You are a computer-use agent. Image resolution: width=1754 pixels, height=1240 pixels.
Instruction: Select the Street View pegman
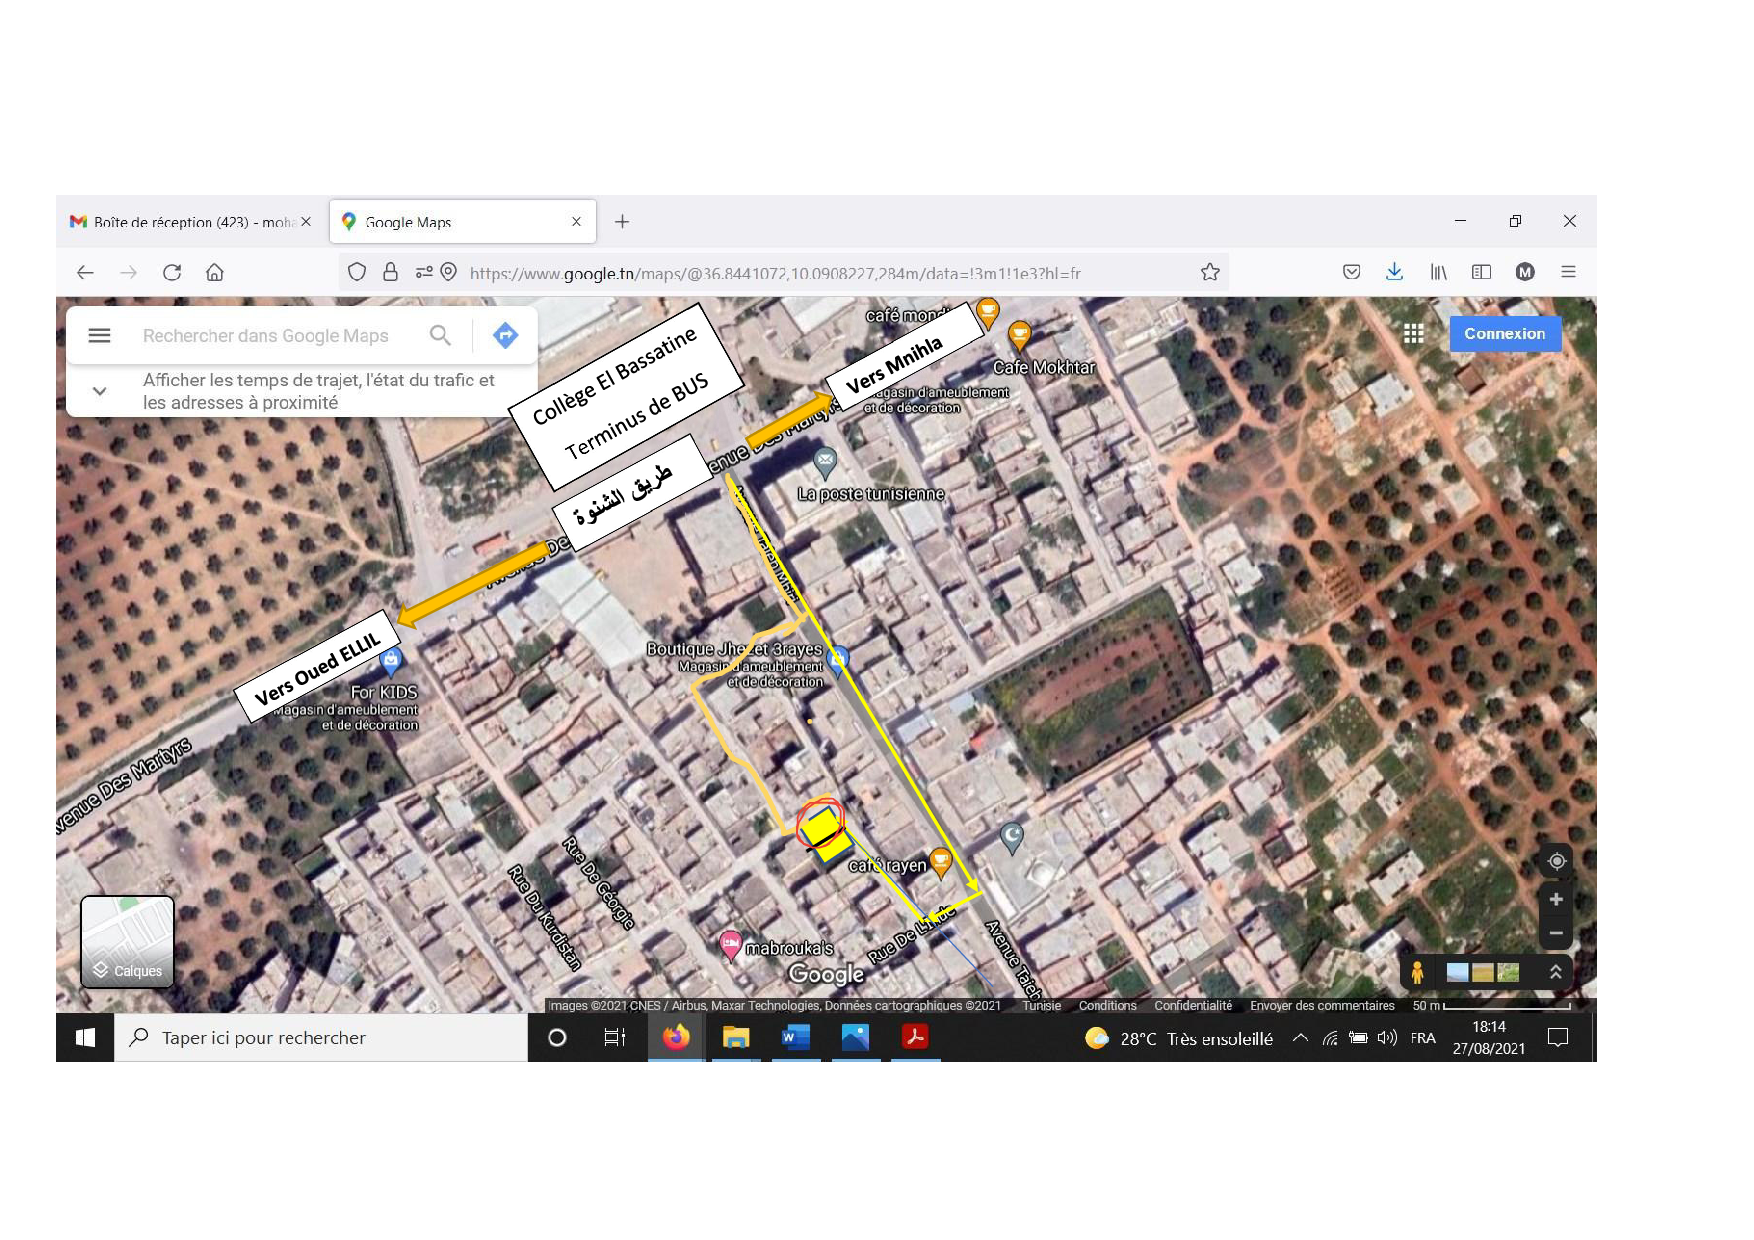point(1417,972)
